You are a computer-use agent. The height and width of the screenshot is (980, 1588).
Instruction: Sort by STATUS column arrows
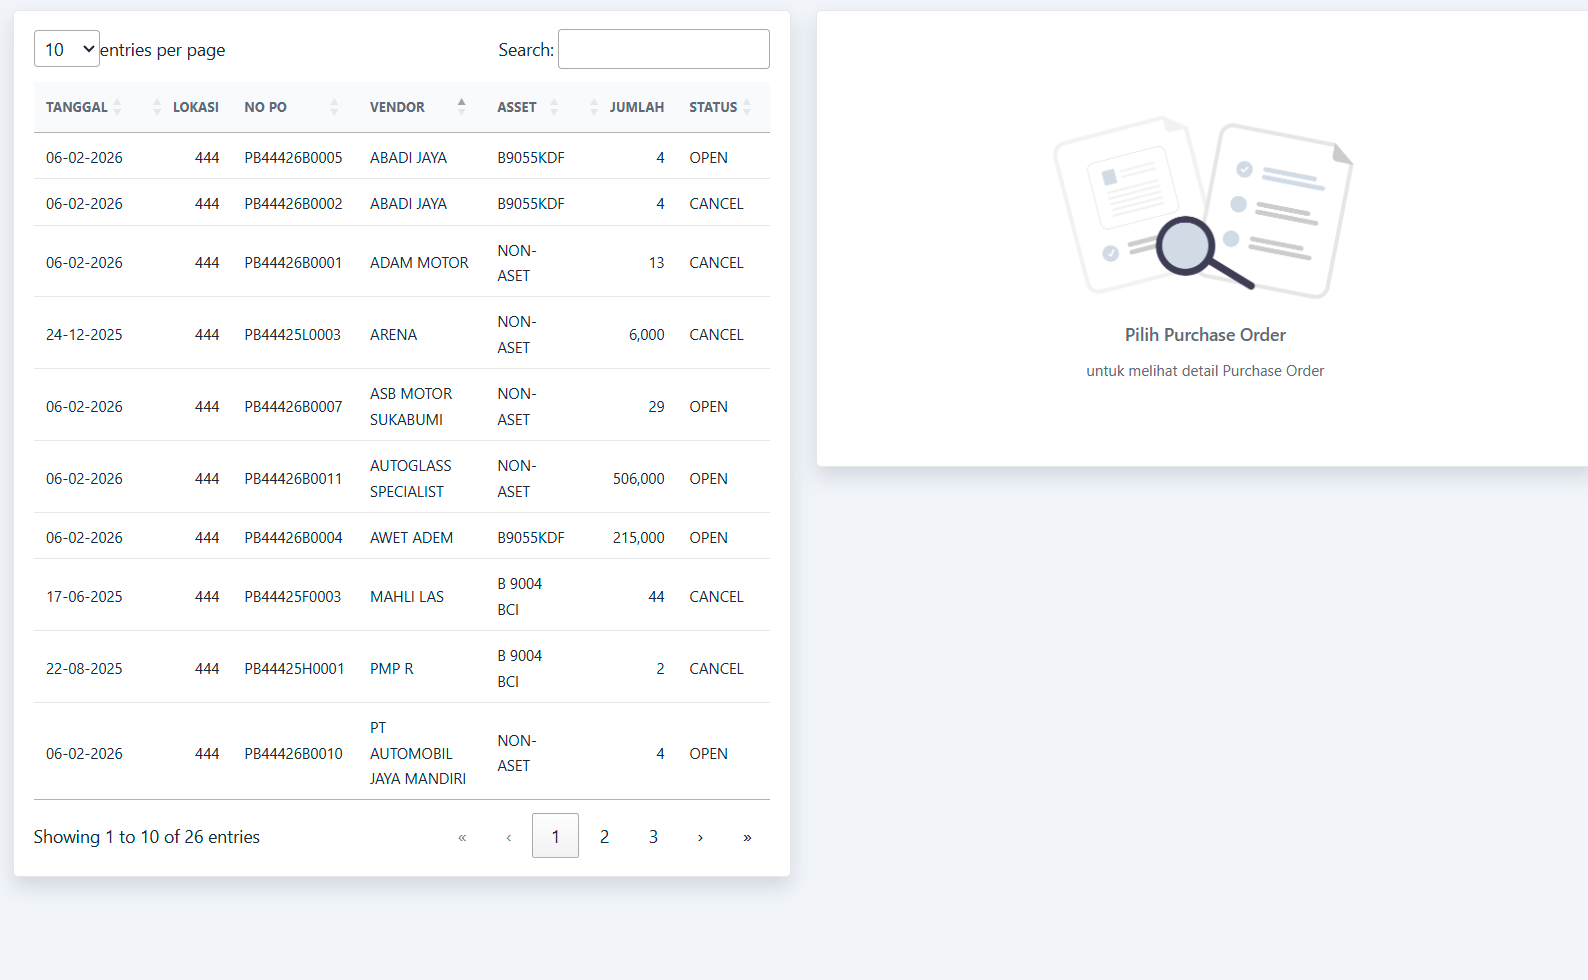(x=747, y=107)
